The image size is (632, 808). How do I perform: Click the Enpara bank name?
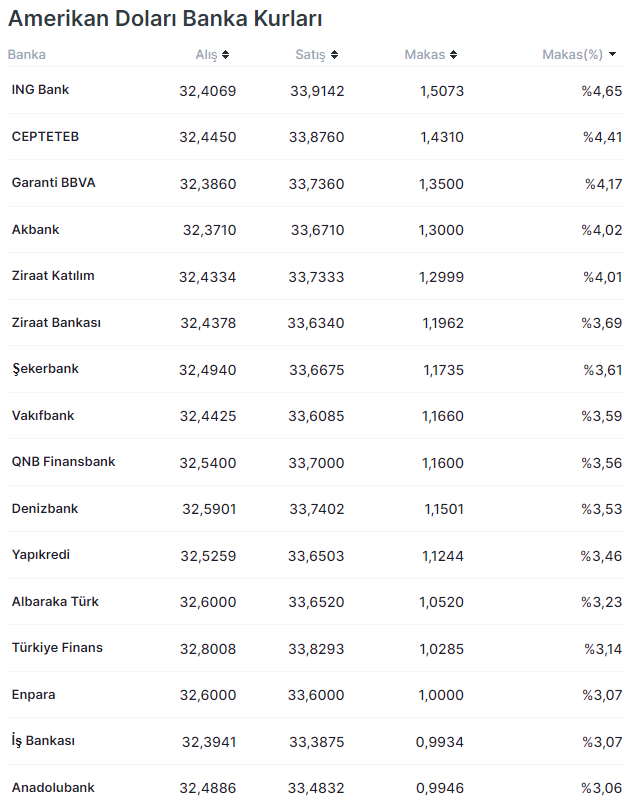34,695
